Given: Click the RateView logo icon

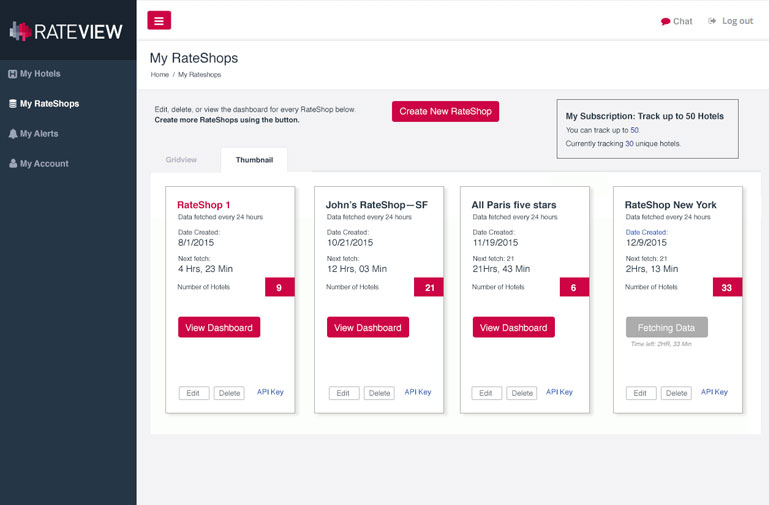Looking at the screenshot, I should click(x=21, y=31).
